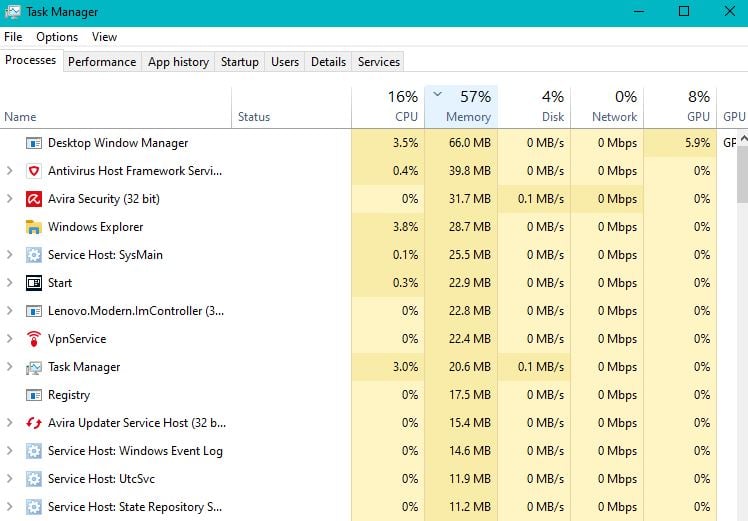Click the Antivirus Host Framework shield icon

(x=33, y=171)
